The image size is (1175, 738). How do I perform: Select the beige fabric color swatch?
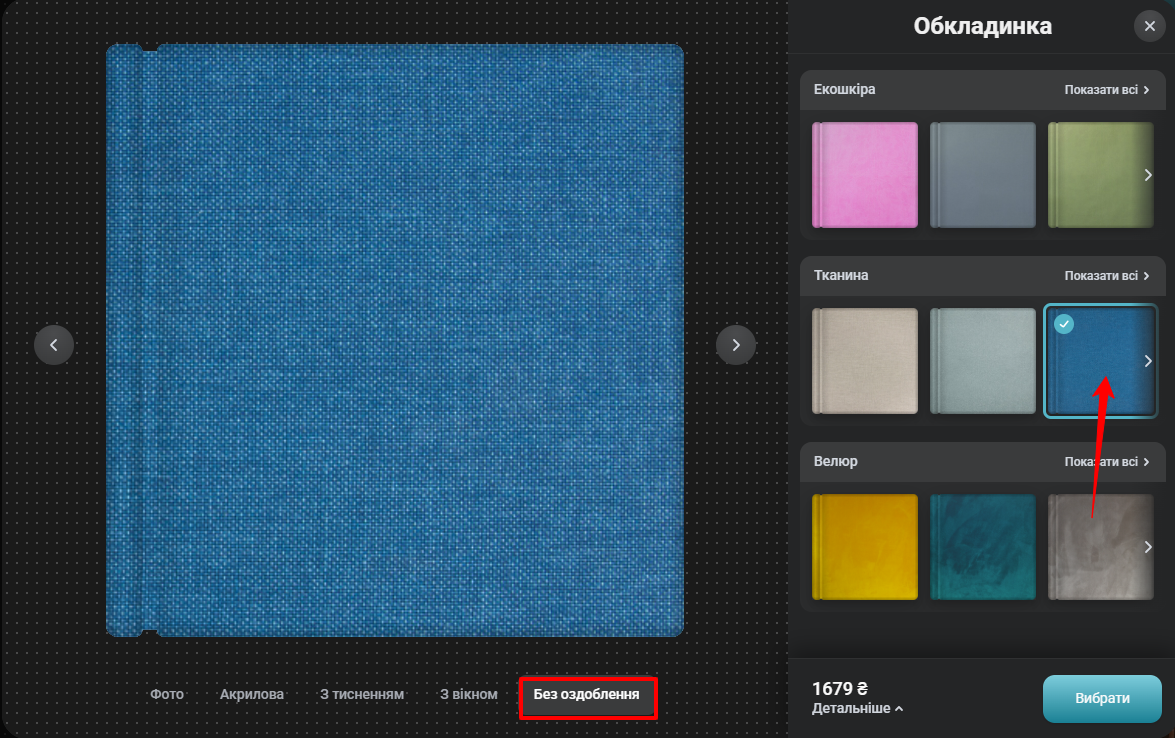point(864,361)
